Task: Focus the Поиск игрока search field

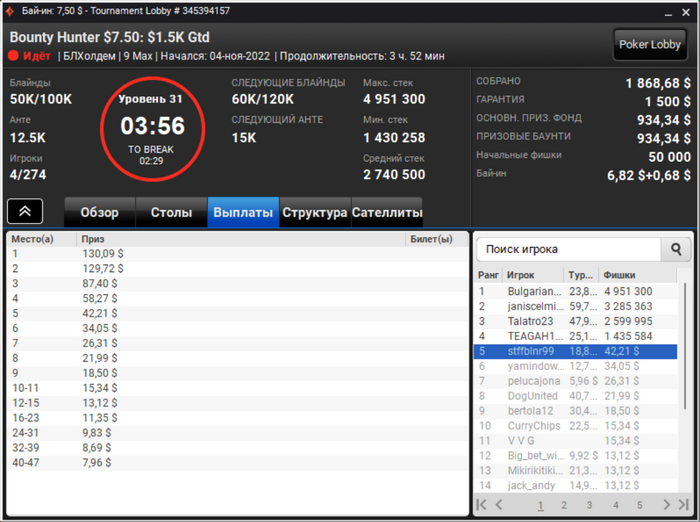Action: click(x=568, y=249)
